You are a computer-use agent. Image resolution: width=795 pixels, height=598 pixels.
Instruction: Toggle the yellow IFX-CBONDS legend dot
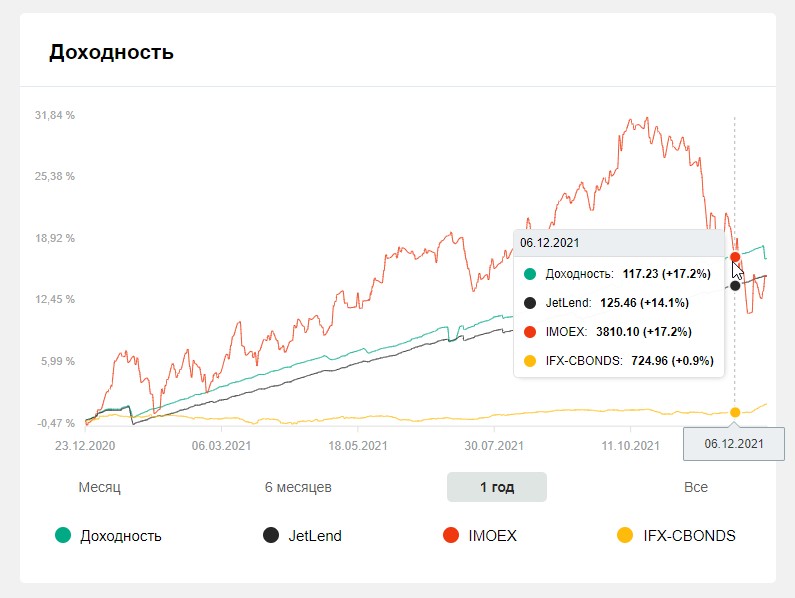coord(625,535)
